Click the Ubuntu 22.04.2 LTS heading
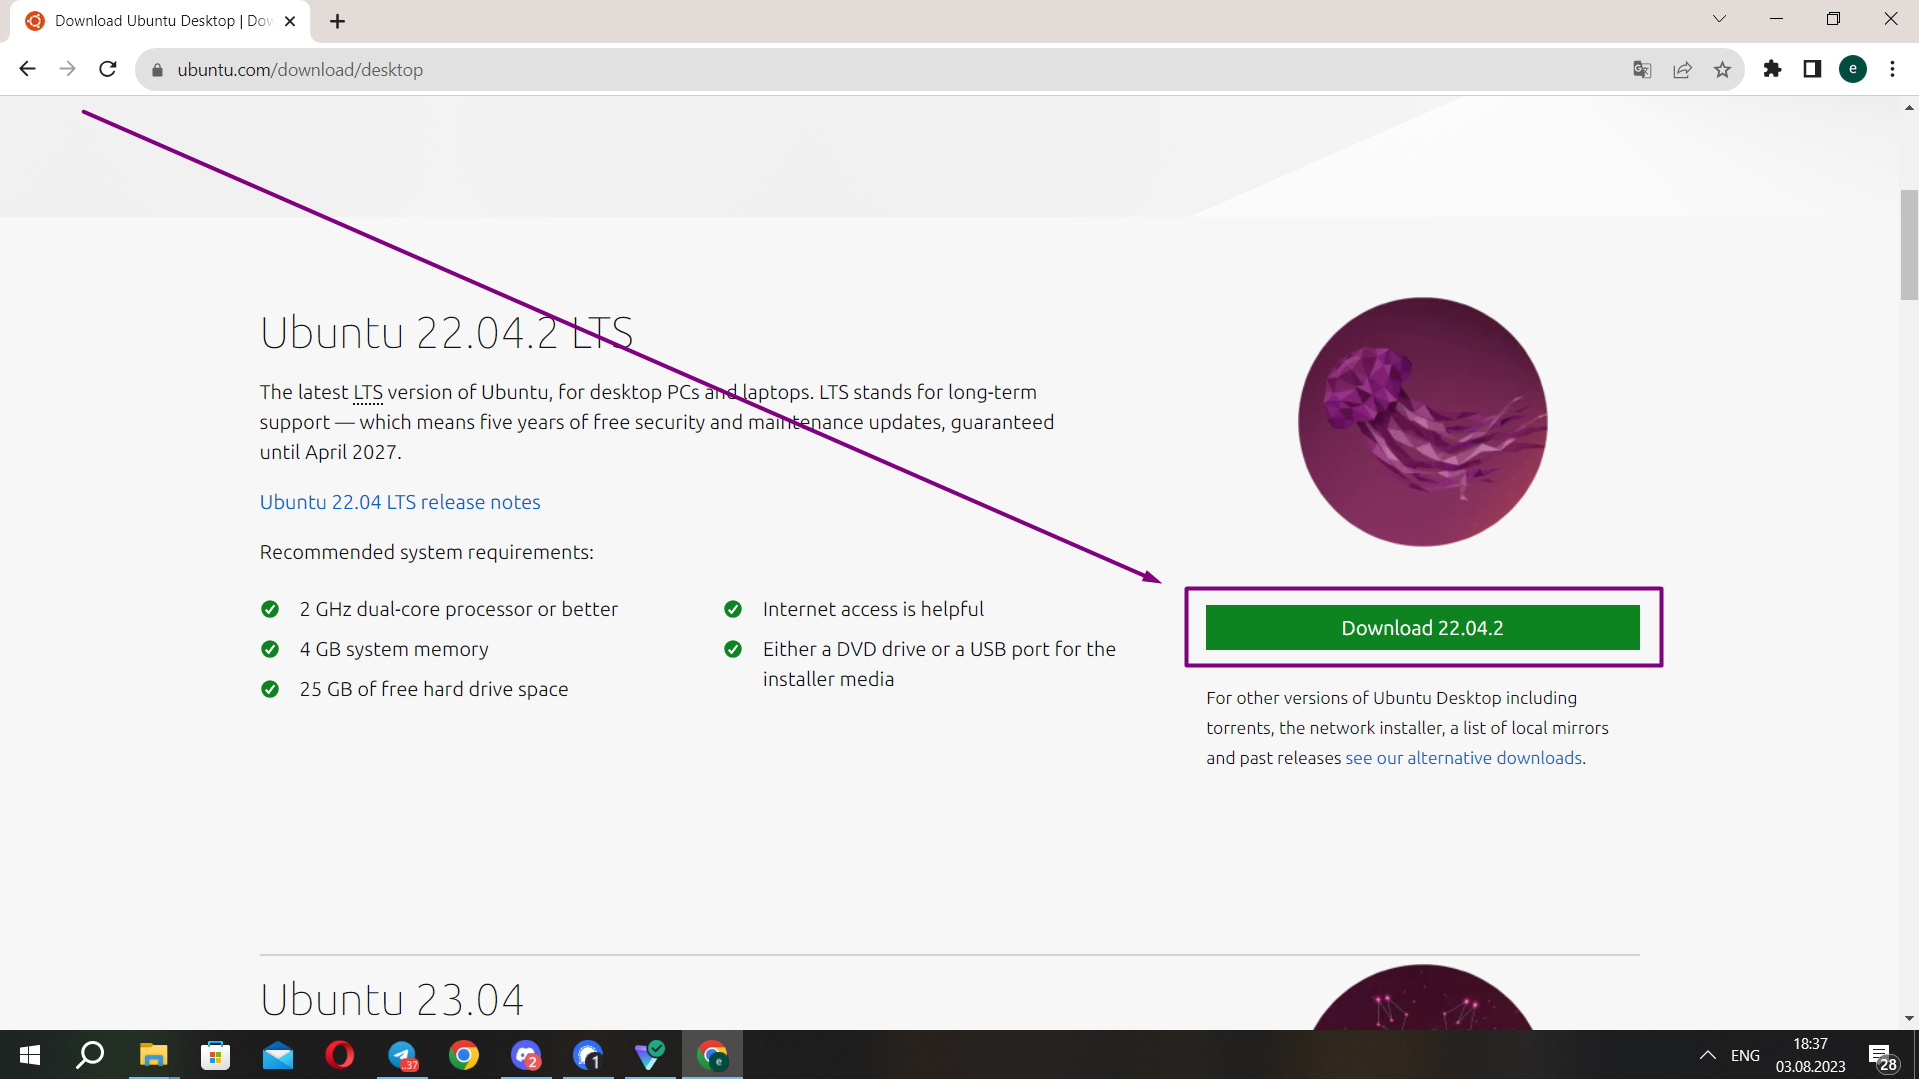The image size is (1919, 1079). (x=446, y=333)
